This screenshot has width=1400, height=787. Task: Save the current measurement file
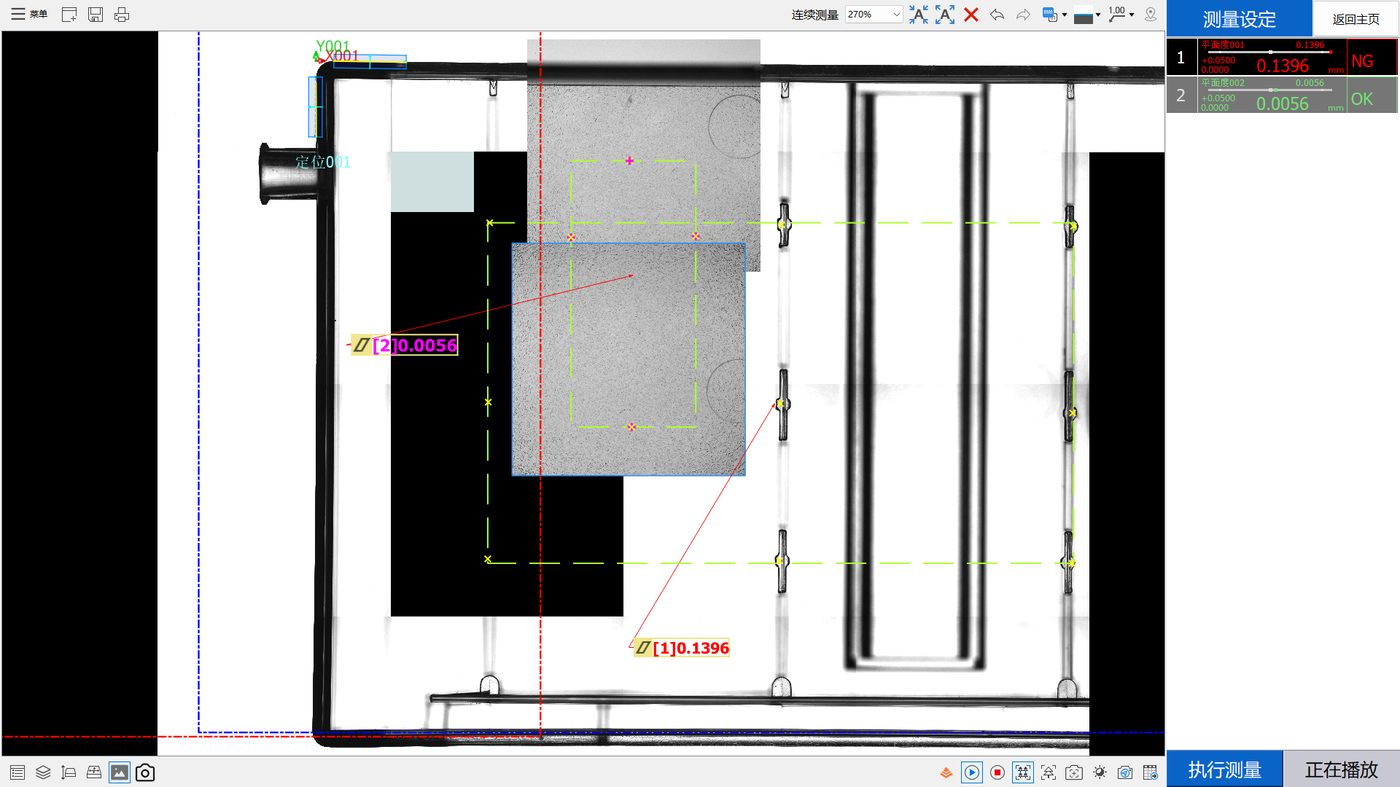(95, 14)
